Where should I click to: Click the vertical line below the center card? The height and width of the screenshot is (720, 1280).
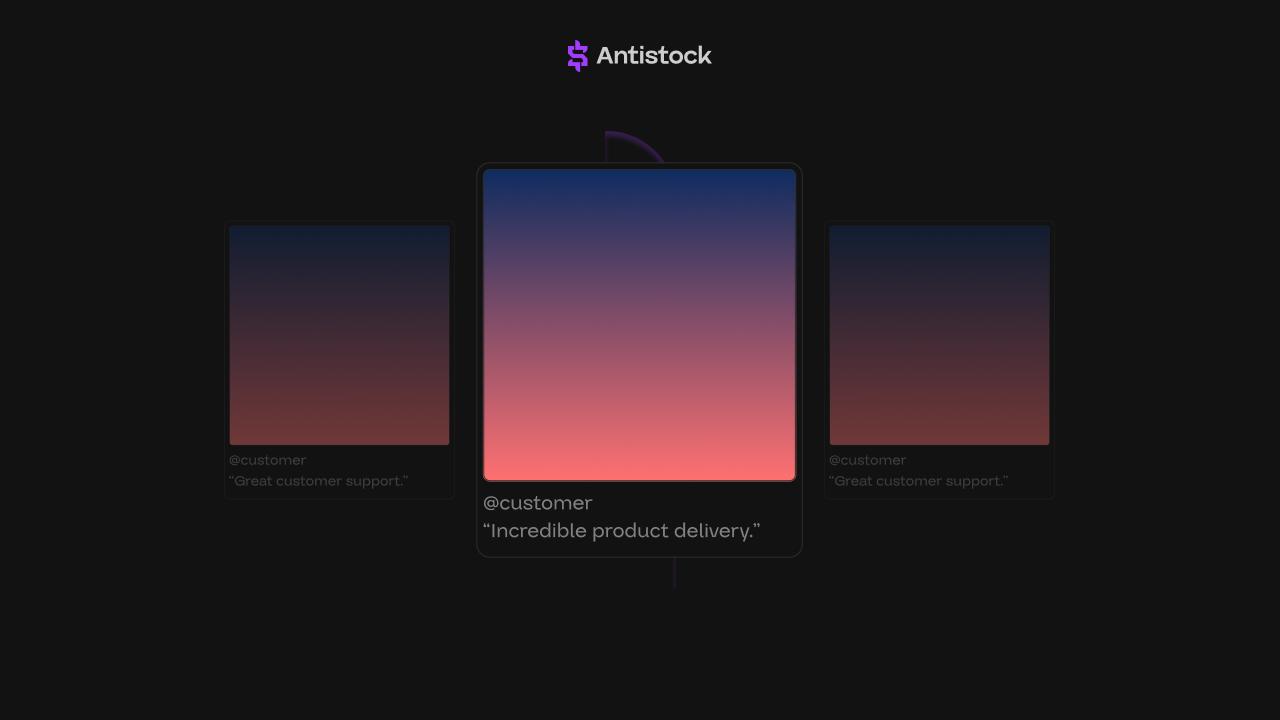pyautogui.click(x=674, y=573)
